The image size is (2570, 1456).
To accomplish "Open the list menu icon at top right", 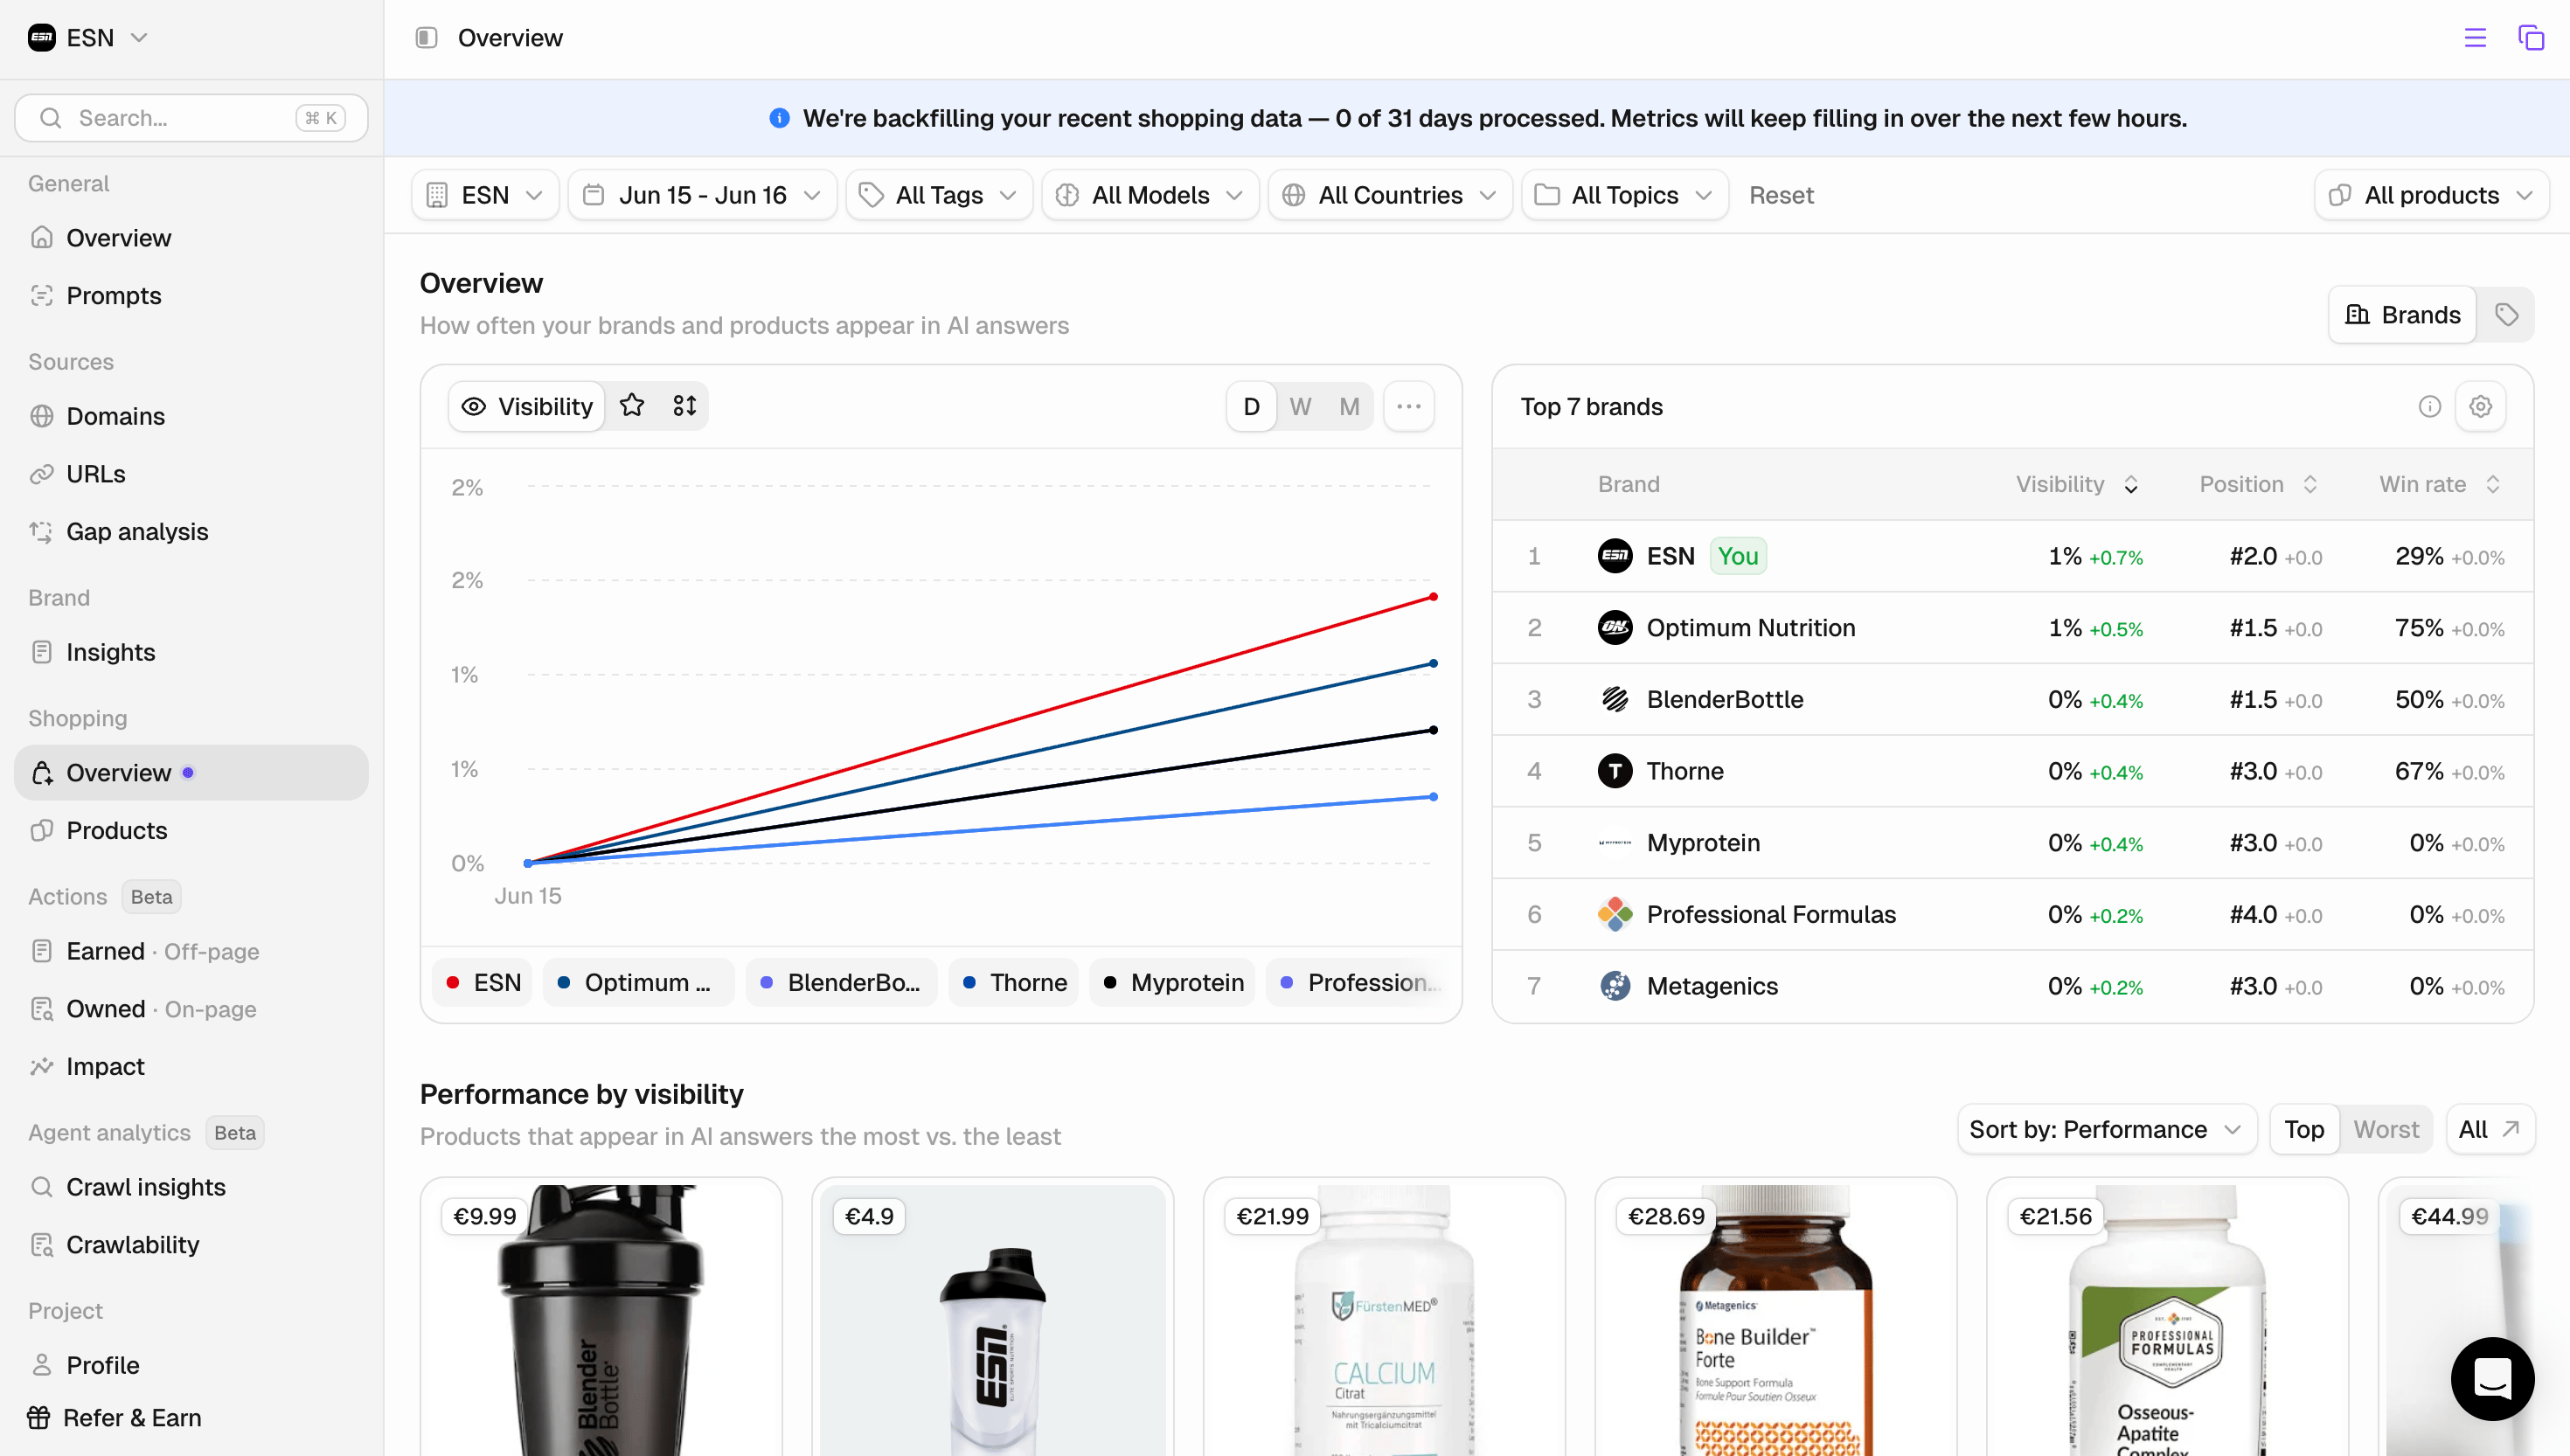I will coord(2475,38).
